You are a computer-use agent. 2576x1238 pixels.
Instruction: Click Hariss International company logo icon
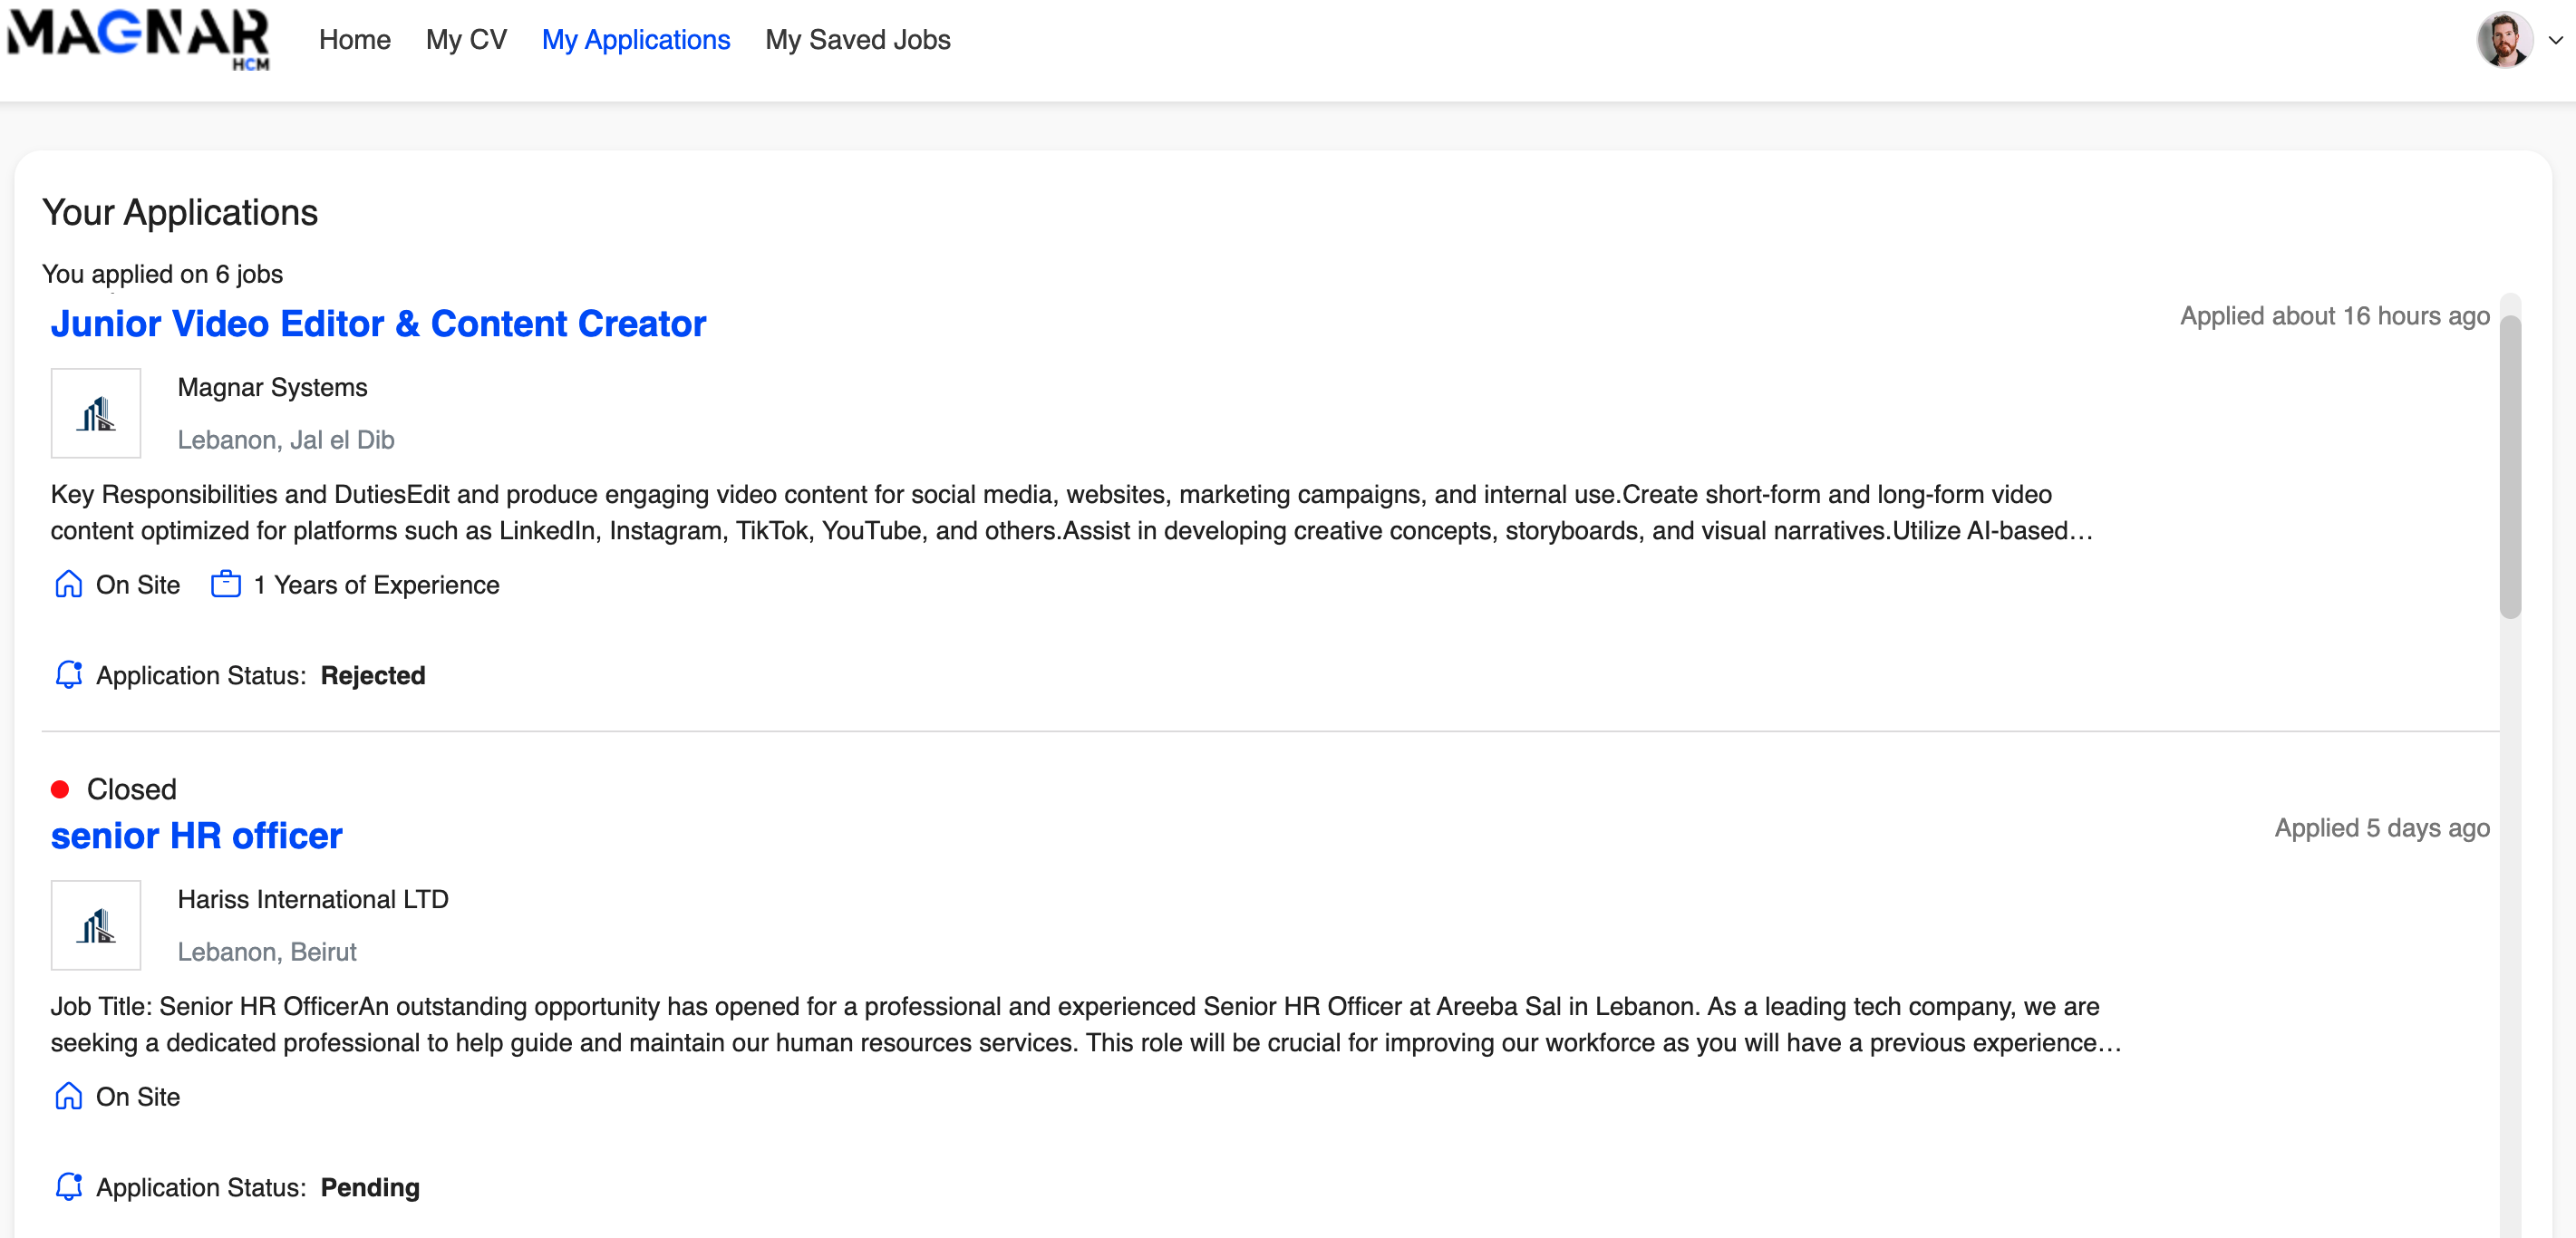tap(96, 925)
